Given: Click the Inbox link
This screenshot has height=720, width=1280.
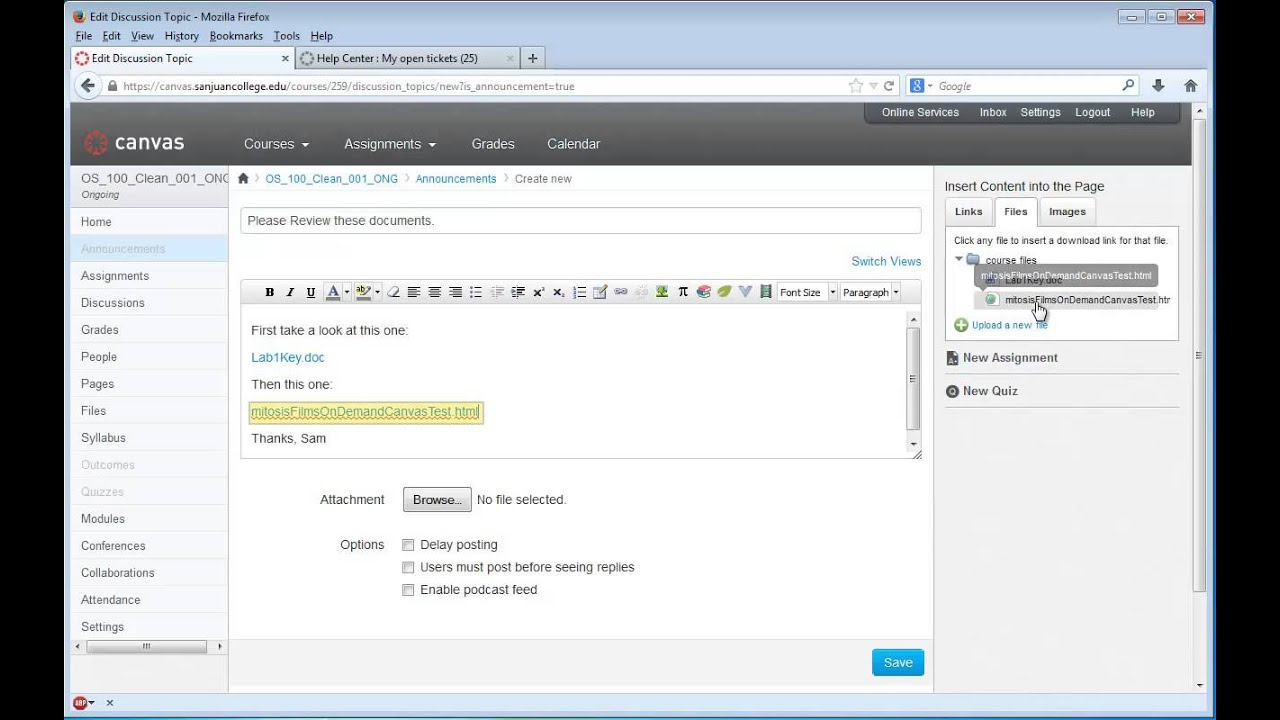Looking at the screenshot, I should coord(993,112).
